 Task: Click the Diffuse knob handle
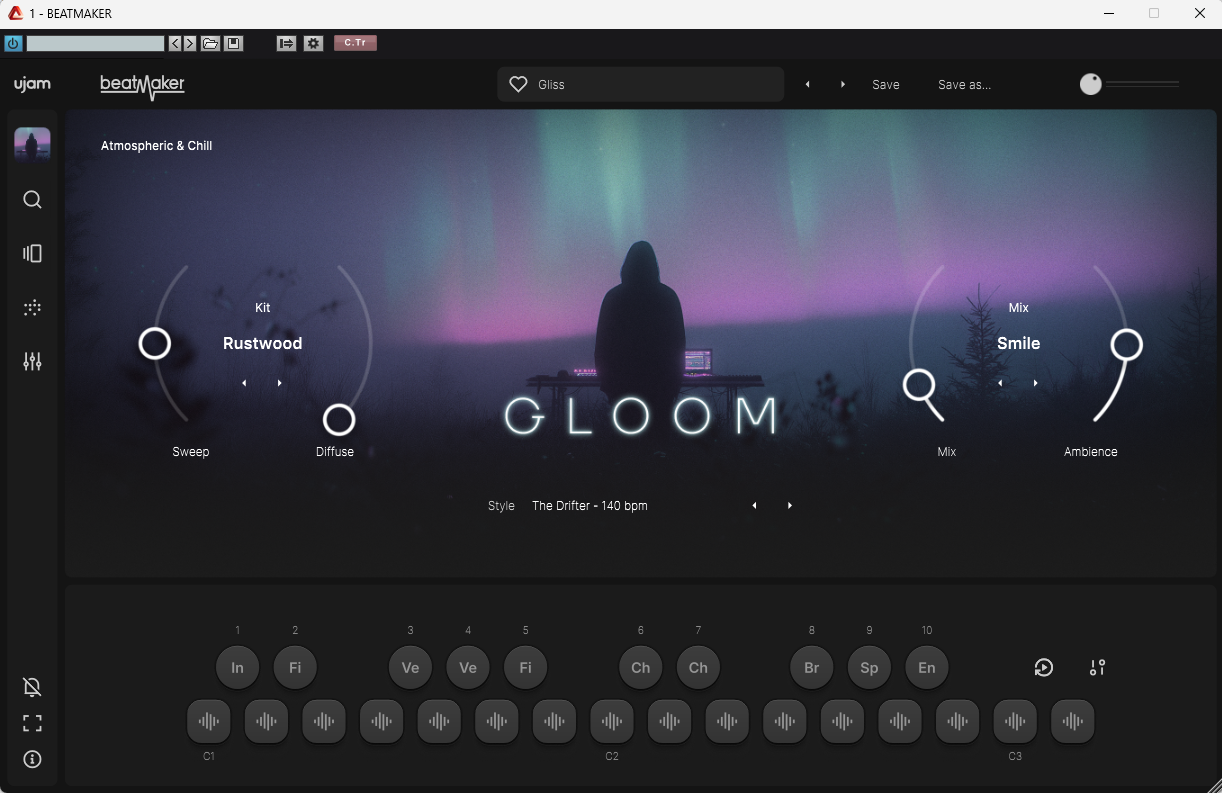339,420
